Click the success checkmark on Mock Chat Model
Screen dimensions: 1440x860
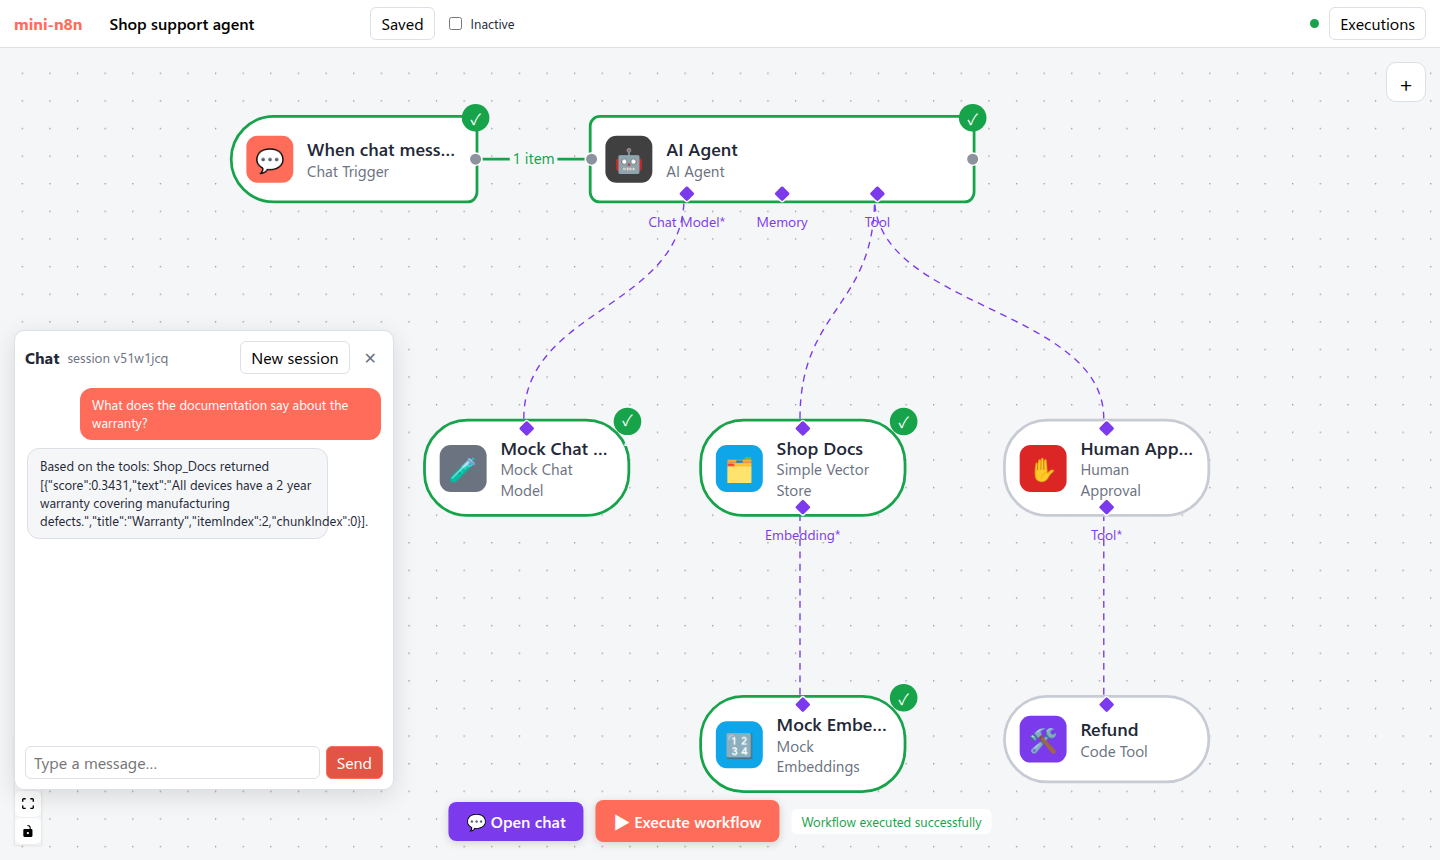[x=627, y=421]
